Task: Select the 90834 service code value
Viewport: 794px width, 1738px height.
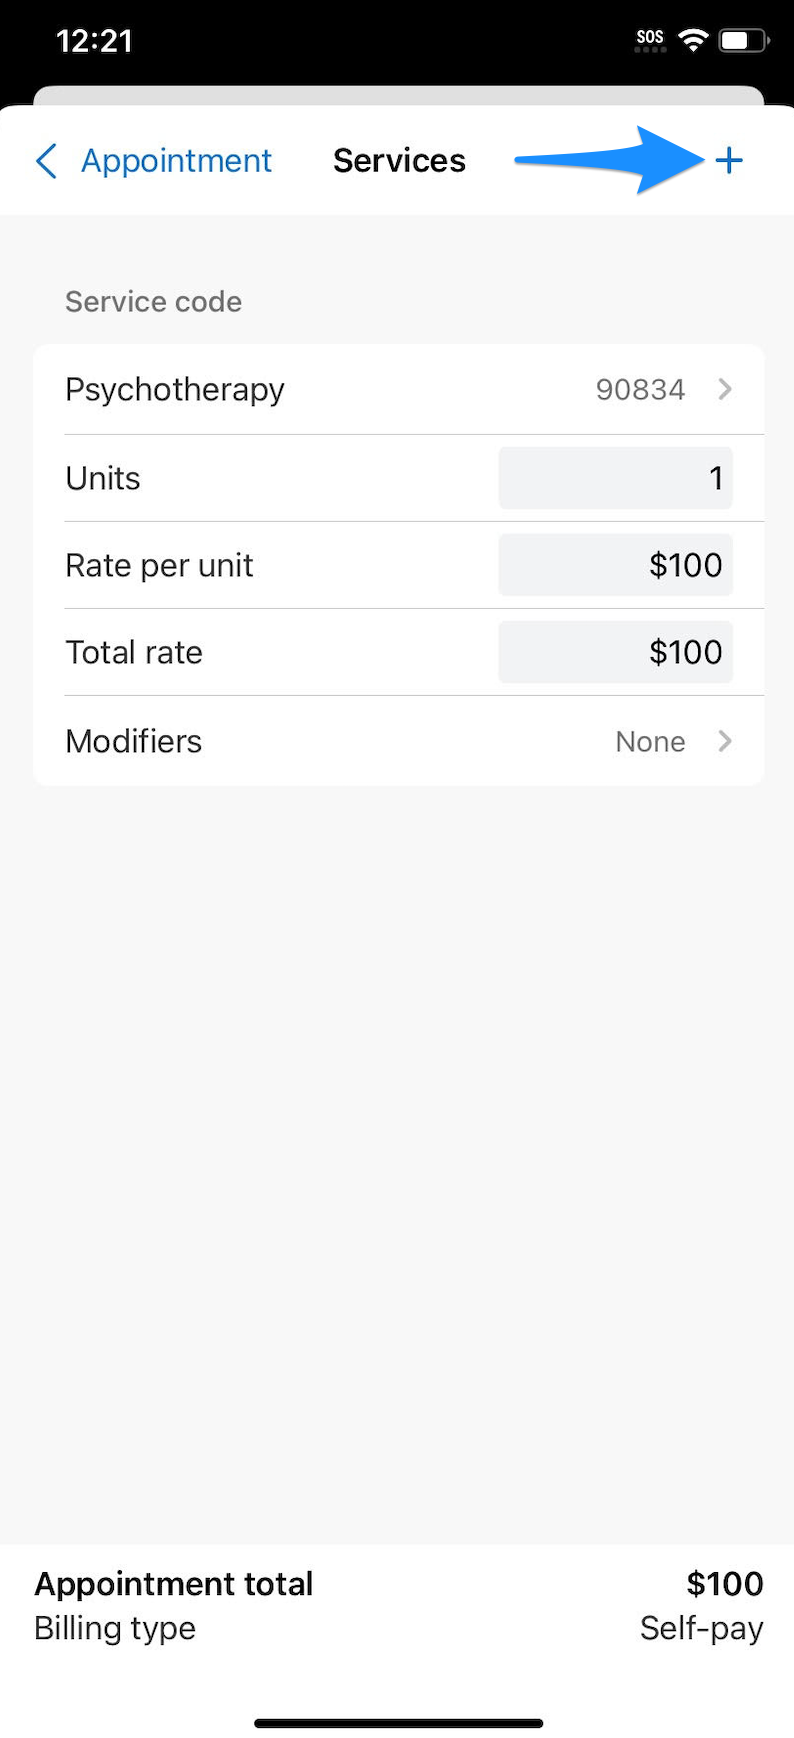Action: (640, 389)
